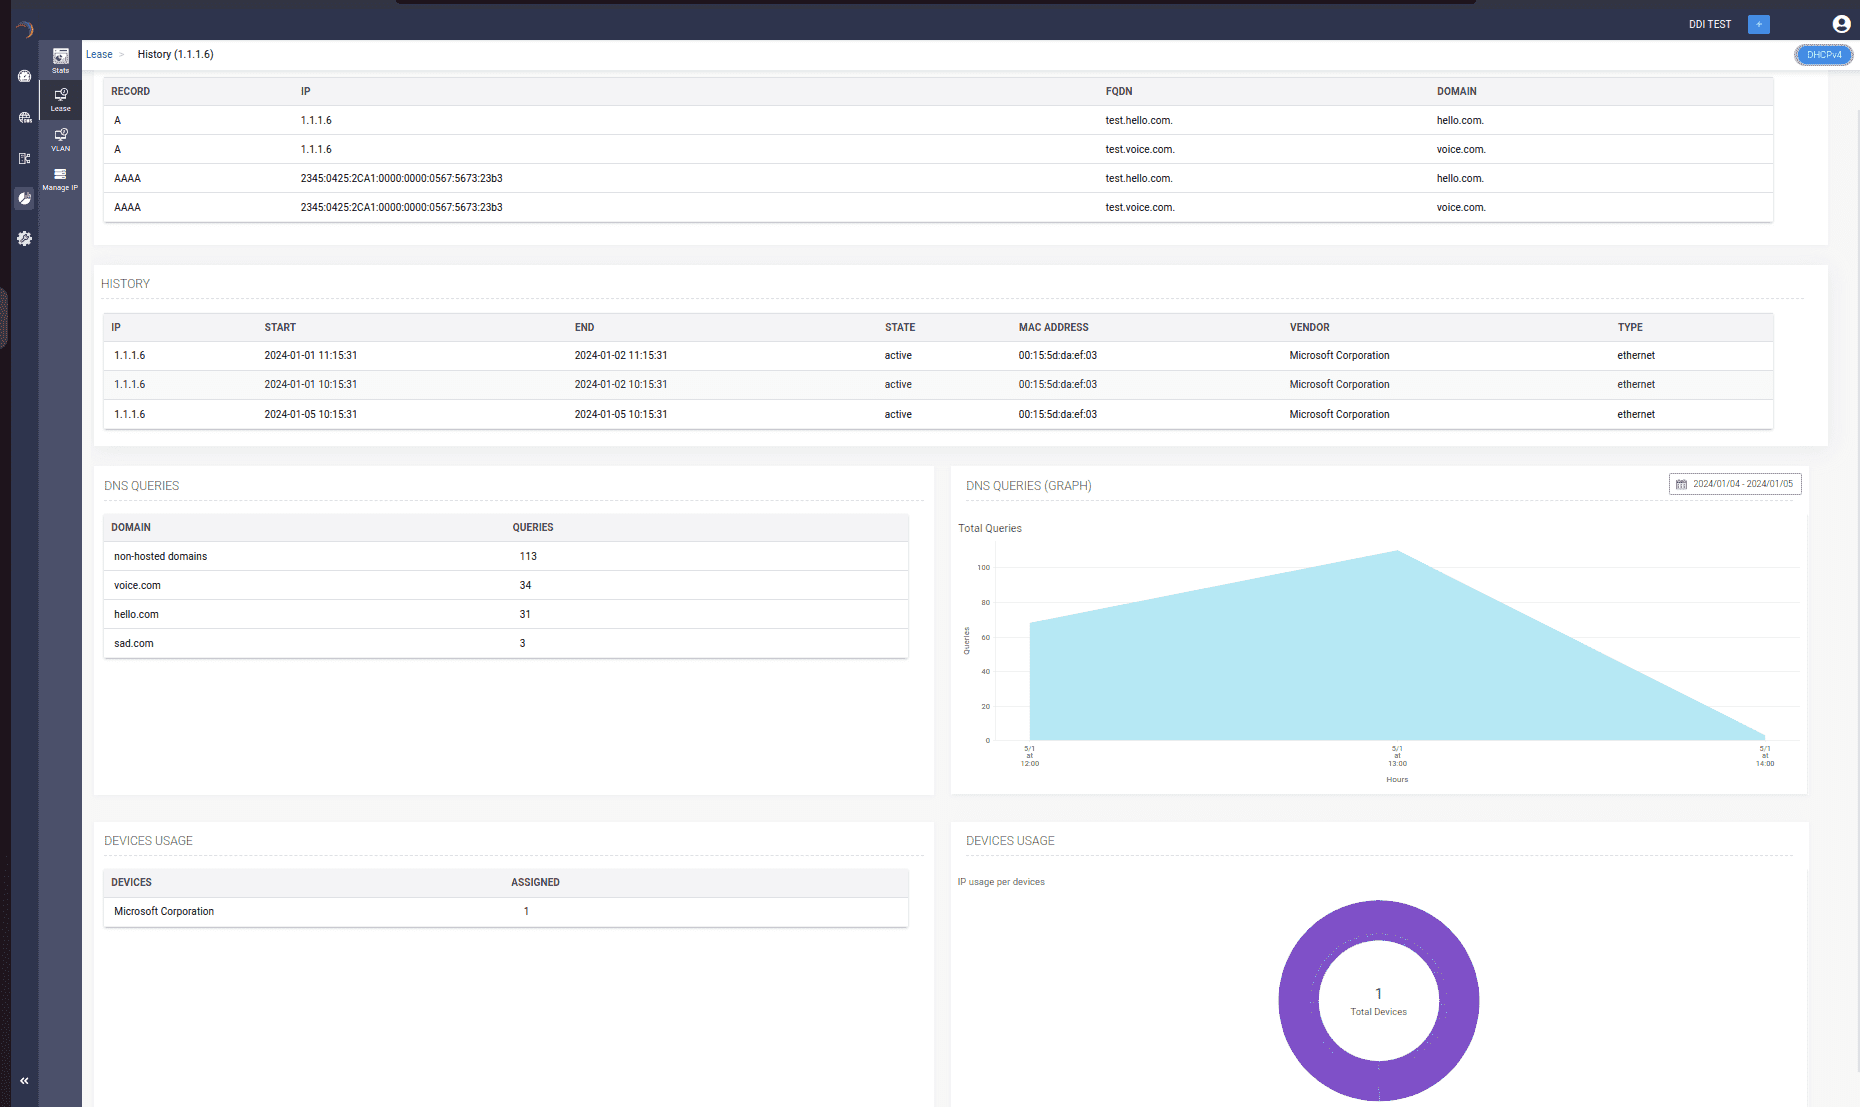This screenshot has height=1107, width=1860.
Task: Open the DNS globe section
Action: (x=25, y=118)
